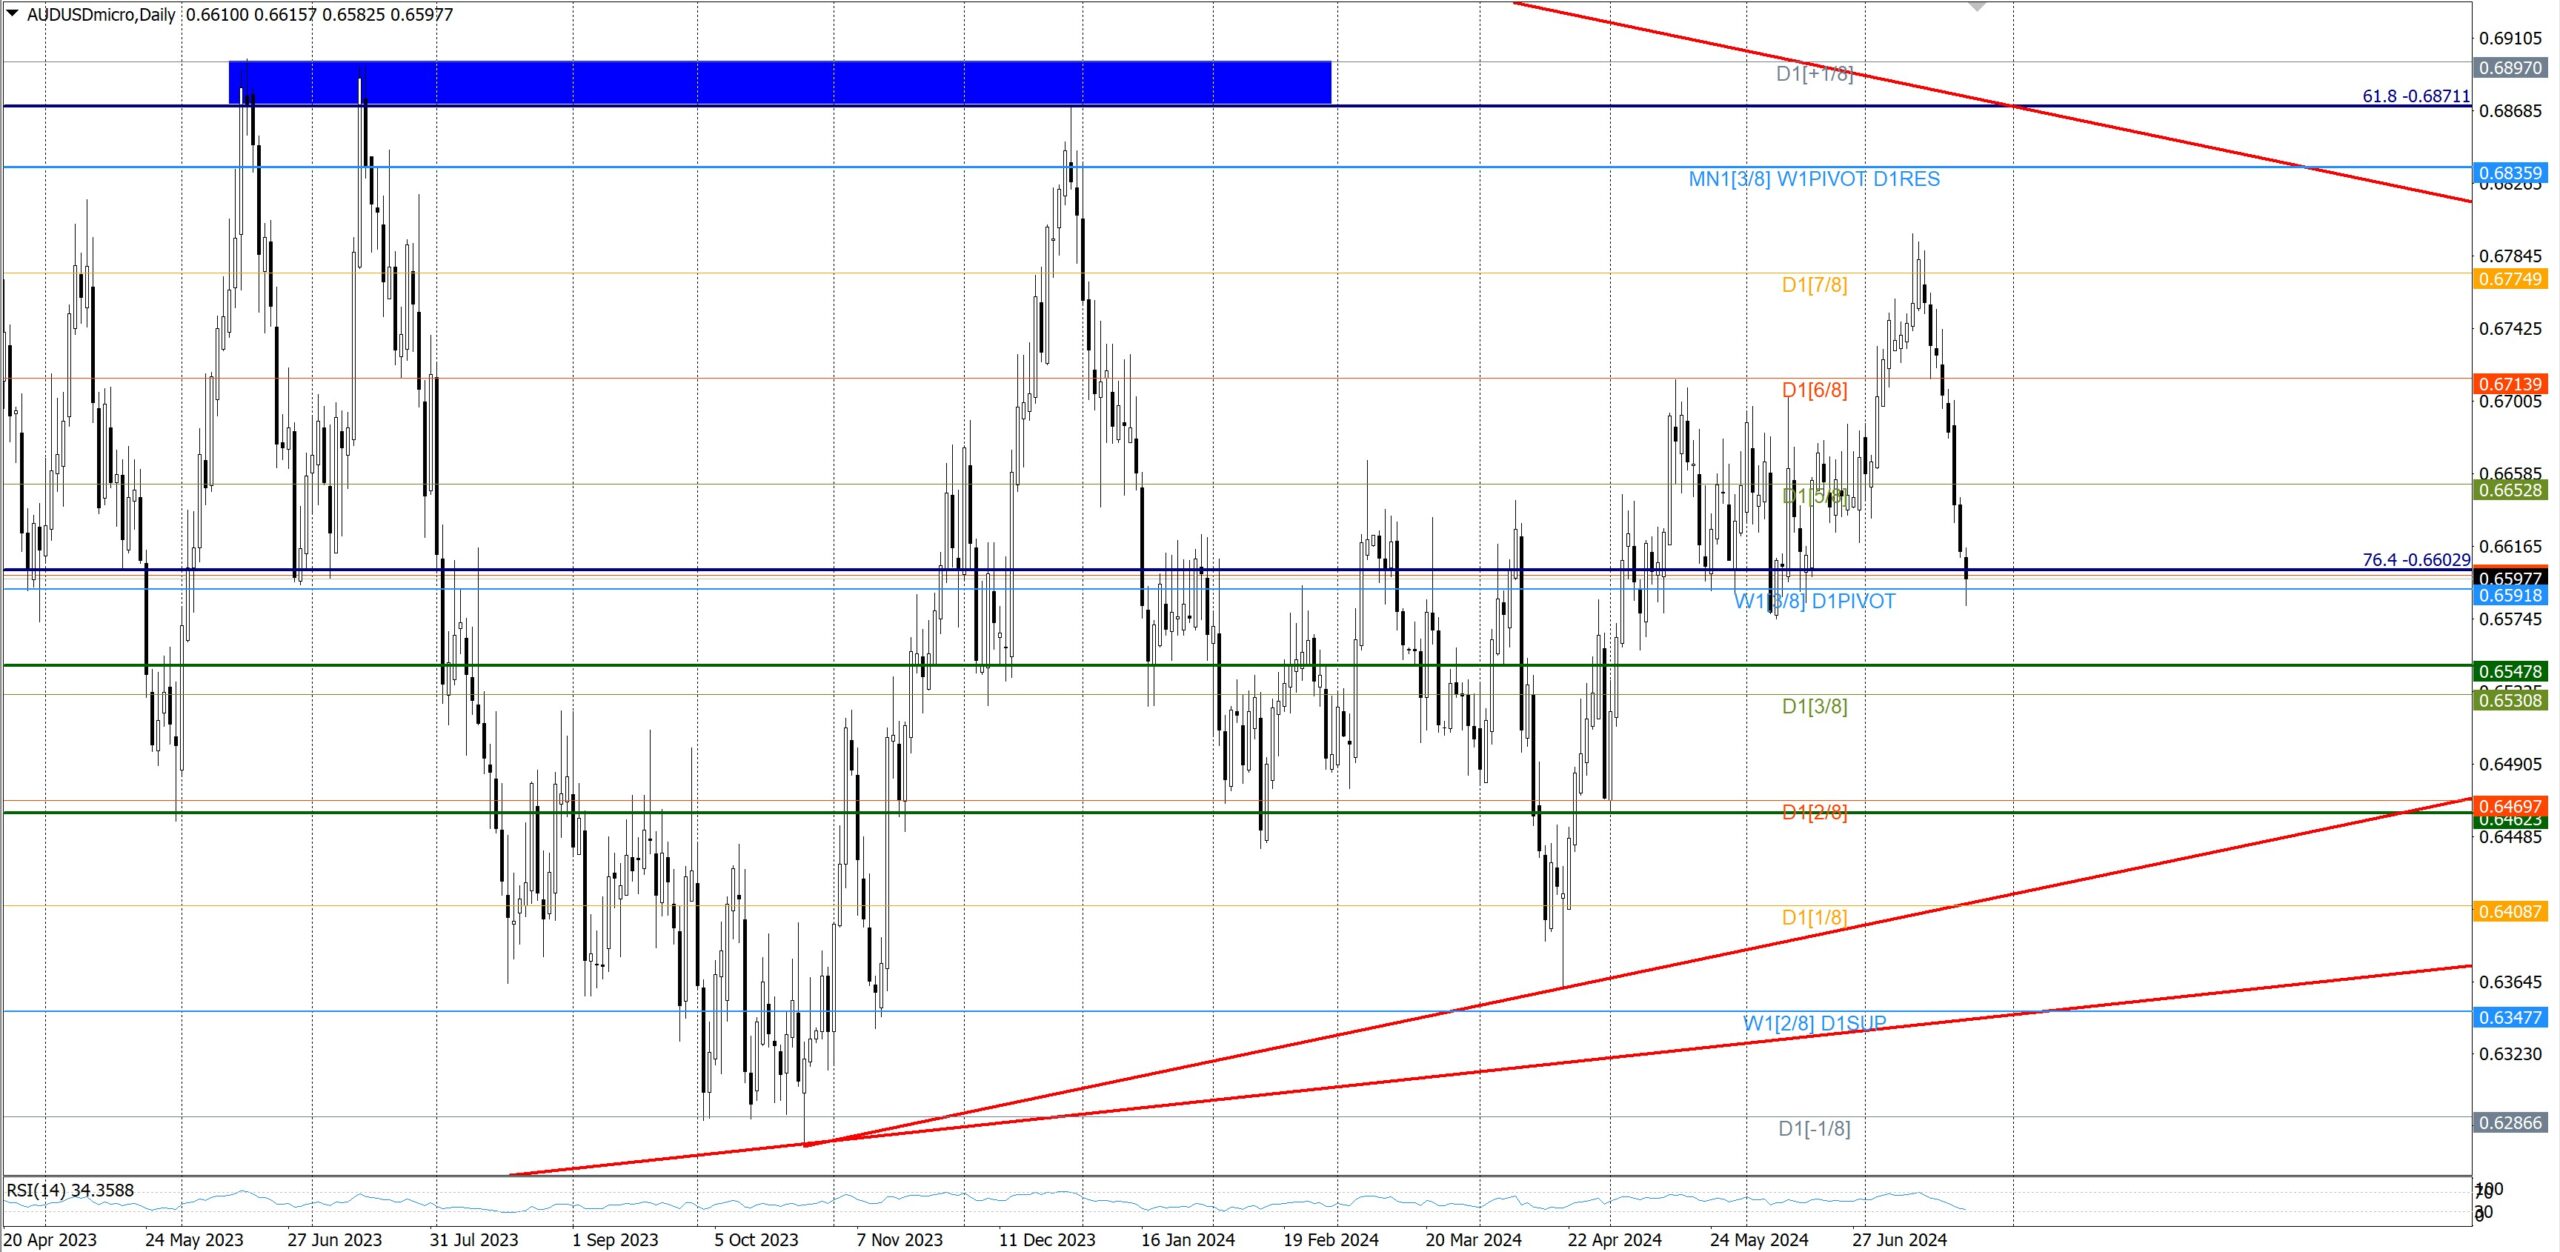Screen dimensions: 2560x1252
Task: Select the 76.4 -0.66029 Fibonacci label
Action: tap(2415, 560)
